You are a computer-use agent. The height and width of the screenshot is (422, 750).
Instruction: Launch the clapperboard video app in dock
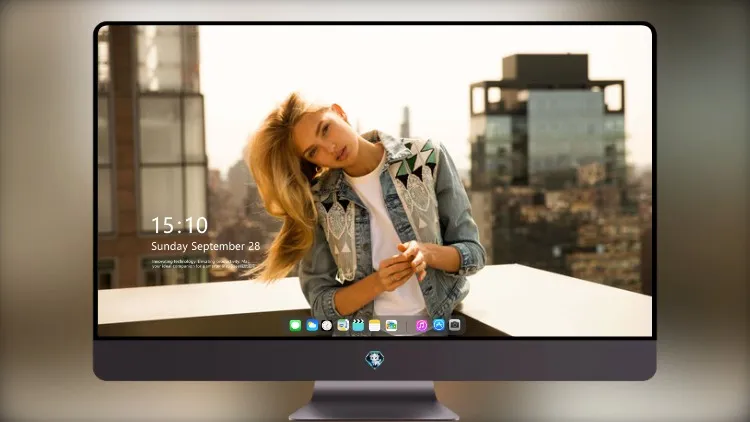click(358, 325)
